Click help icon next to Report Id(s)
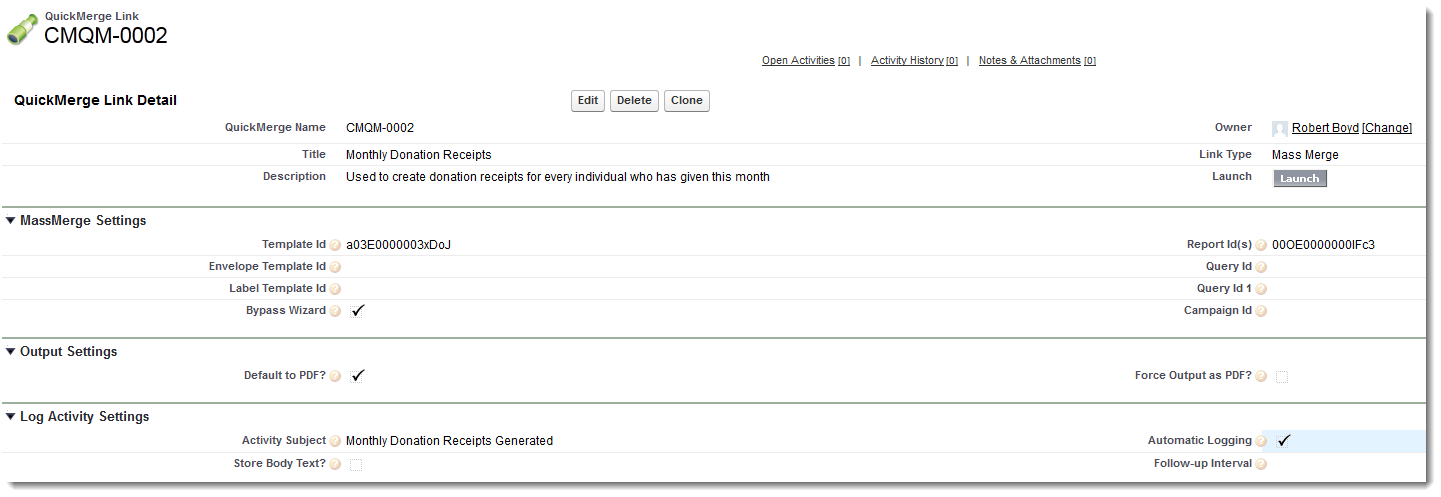This screenshot has width=1441, height=497. [1262, 245]
